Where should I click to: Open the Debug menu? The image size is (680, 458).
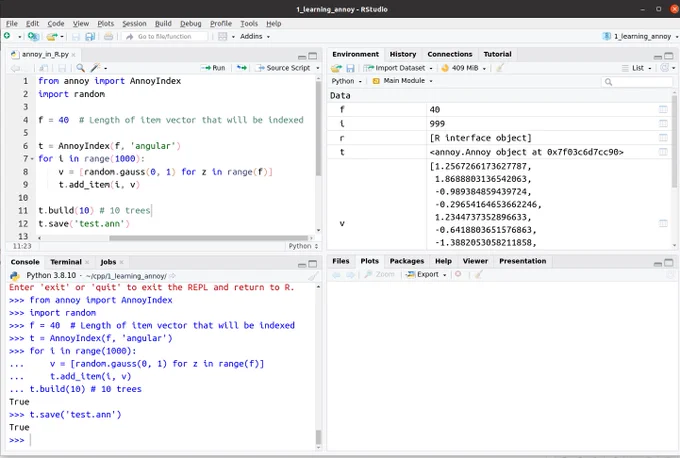coord(190,23)
